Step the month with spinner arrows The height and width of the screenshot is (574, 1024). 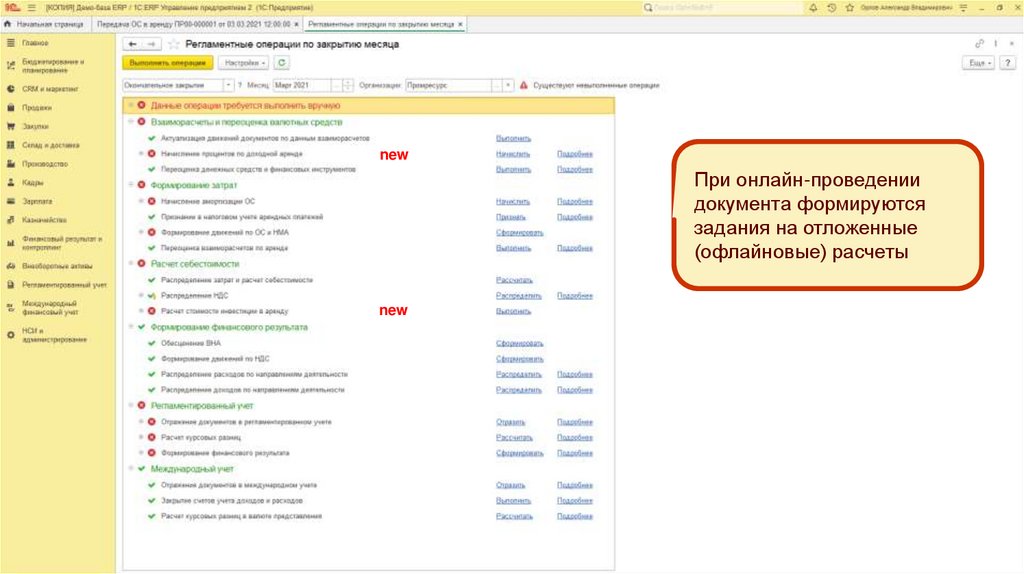coord(348,86)
